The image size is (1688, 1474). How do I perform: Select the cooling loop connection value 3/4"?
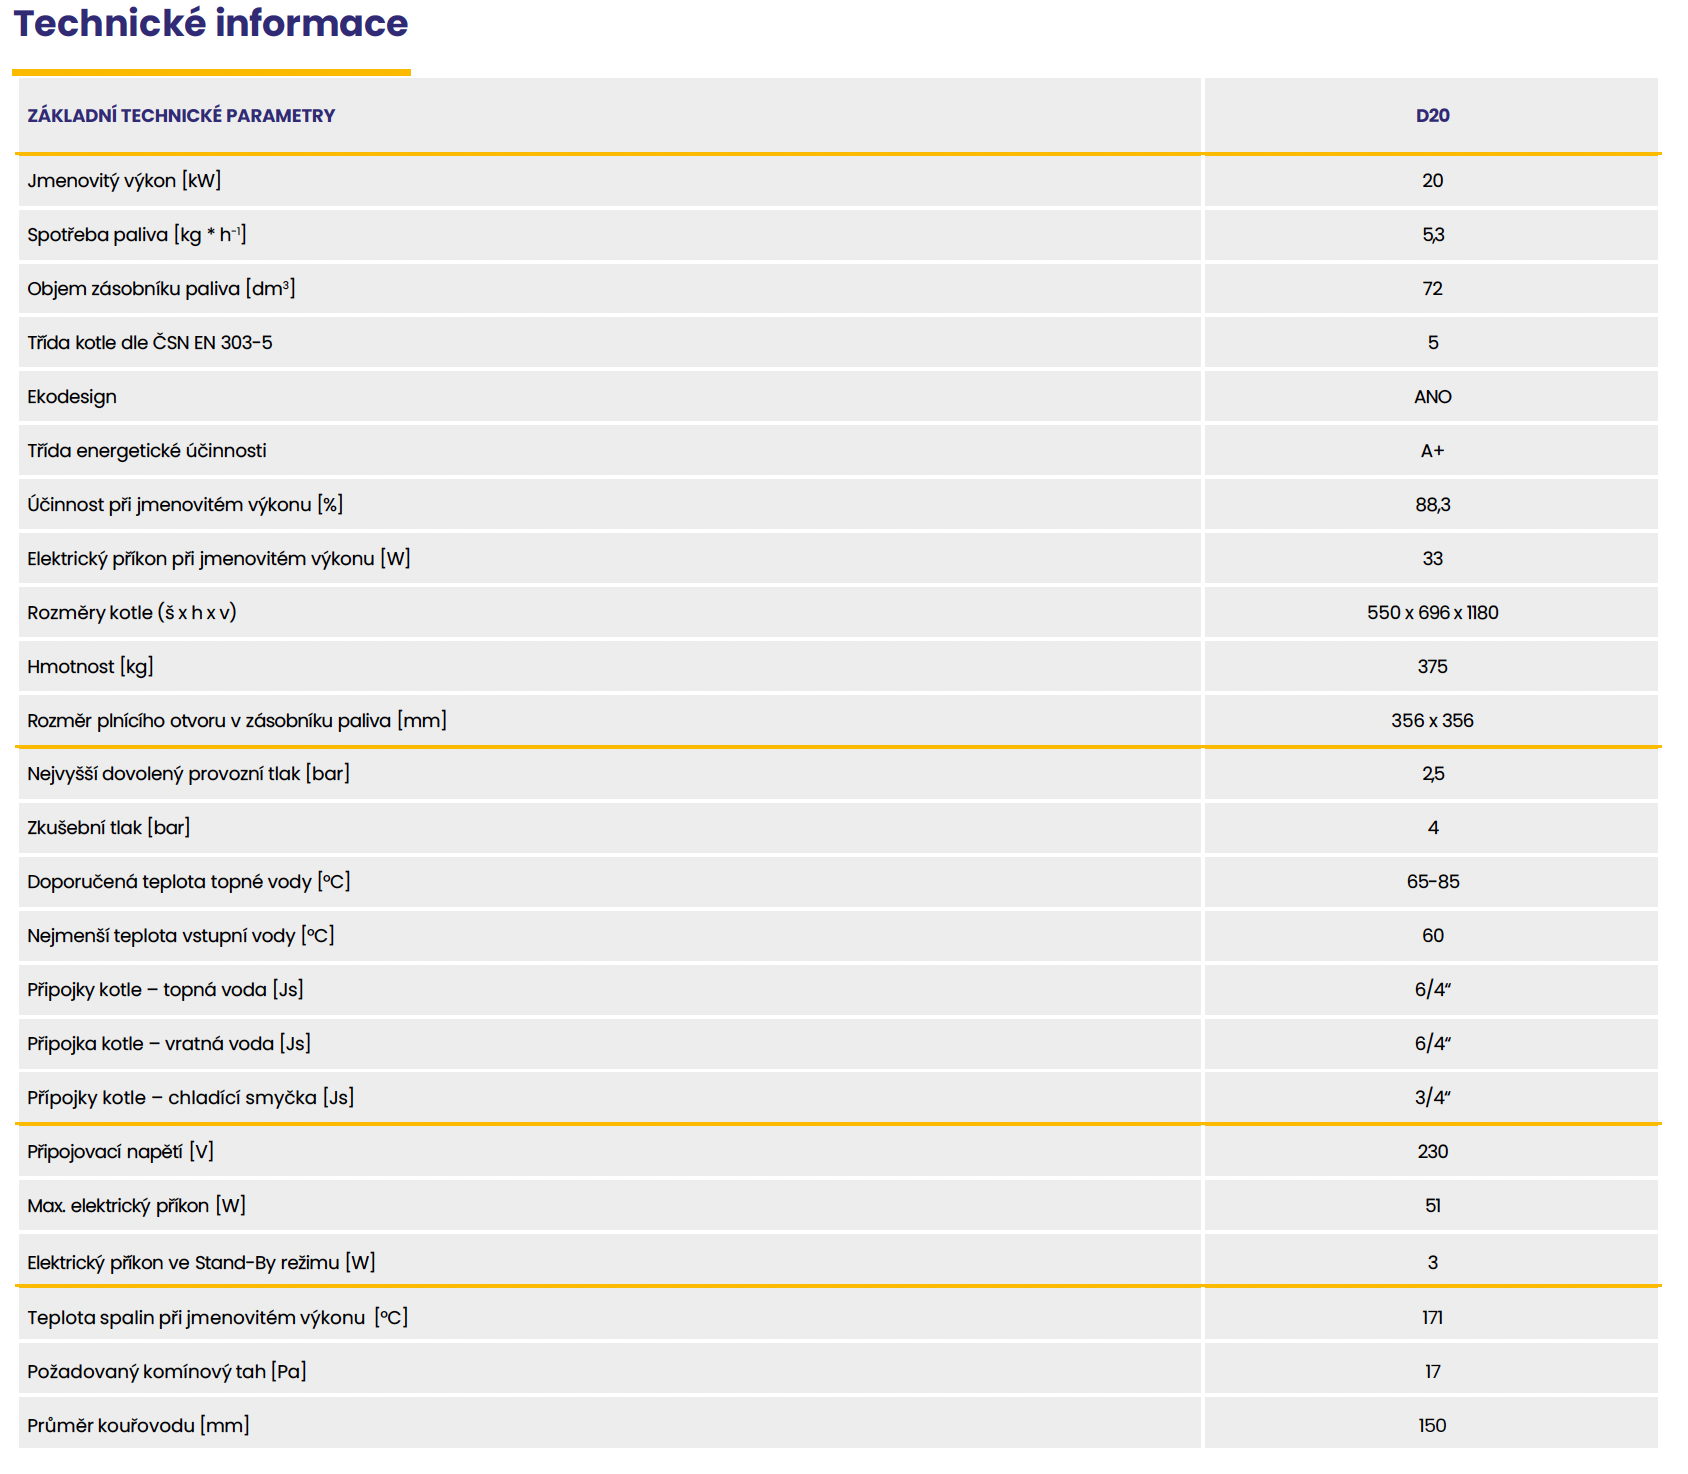point(1432,1098)
